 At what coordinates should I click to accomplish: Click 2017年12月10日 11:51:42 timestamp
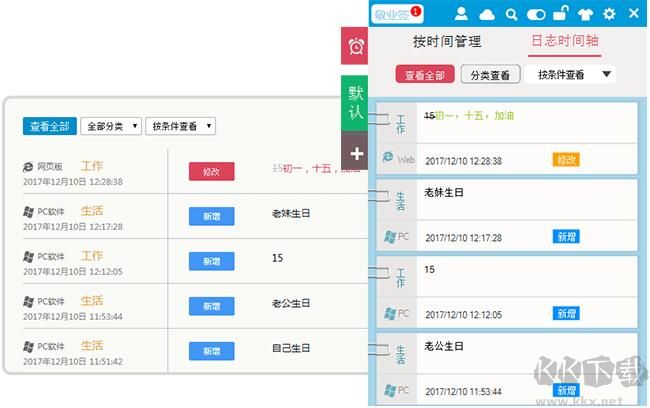click(73, 362)
